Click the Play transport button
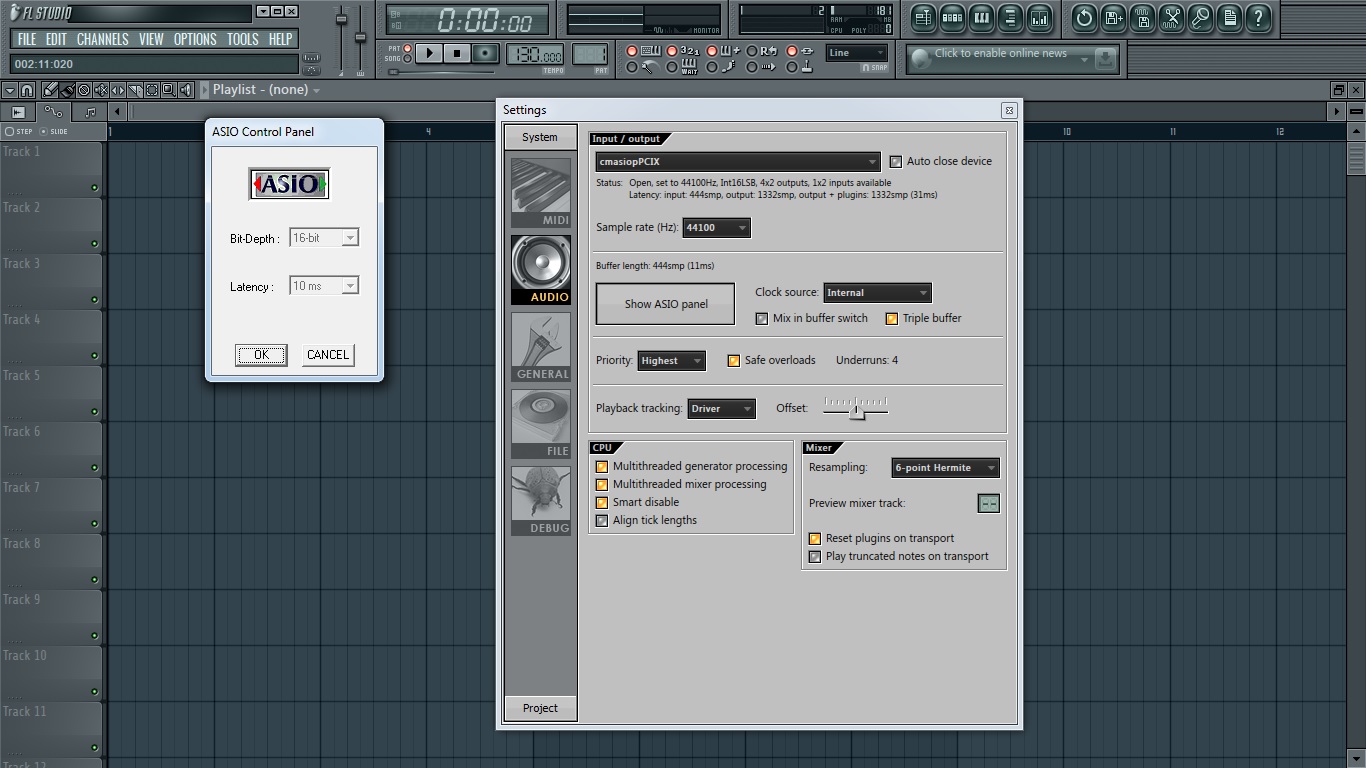Image resolution: width=1366 pixels, height=768 pixels. click(429, 53)
